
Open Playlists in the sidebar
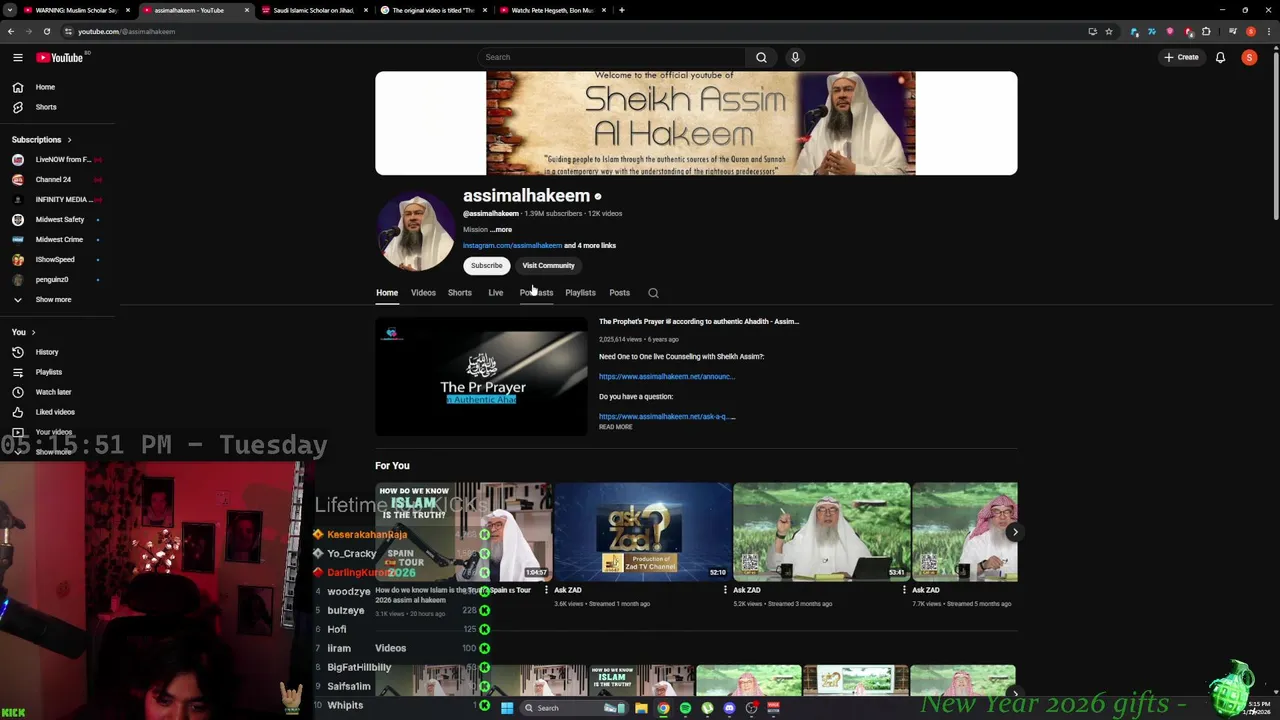pos(57,372)
